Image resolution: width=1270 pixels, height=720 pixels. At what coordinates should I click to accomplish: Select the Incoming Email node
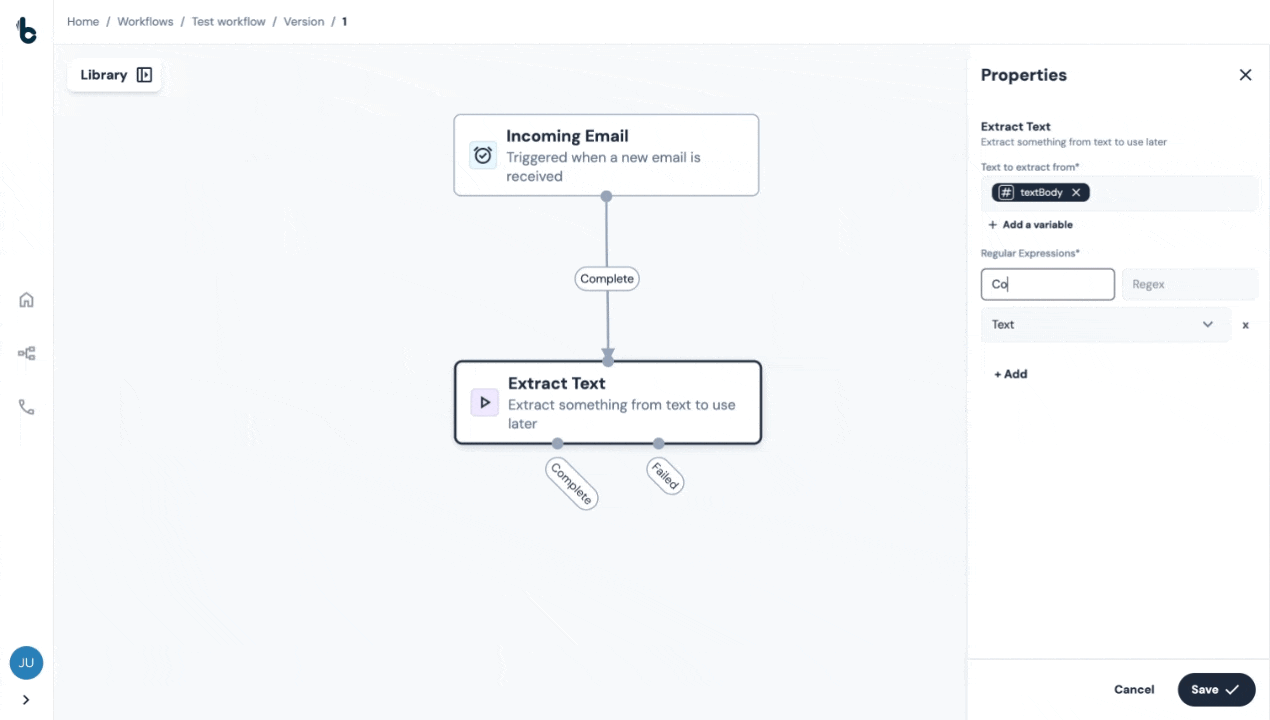(x=606, y=155)
